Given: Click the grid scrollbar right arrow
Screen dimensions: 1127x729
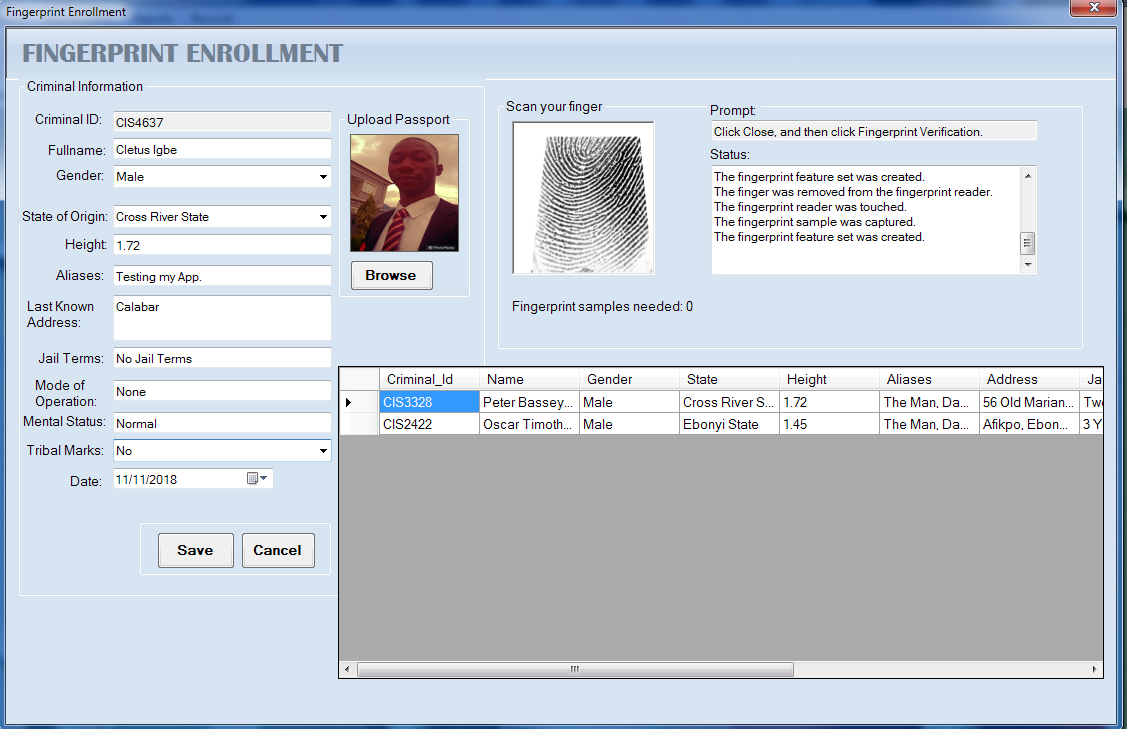Looking at the screenshot, I should [x=1094, y=670].
